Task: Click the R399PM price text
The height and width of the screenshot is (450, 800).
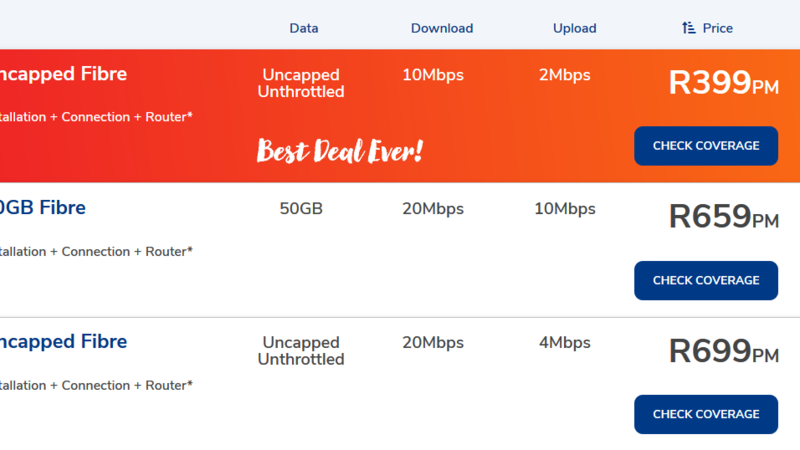Action: pyautogui.click(x=723, y=83)
